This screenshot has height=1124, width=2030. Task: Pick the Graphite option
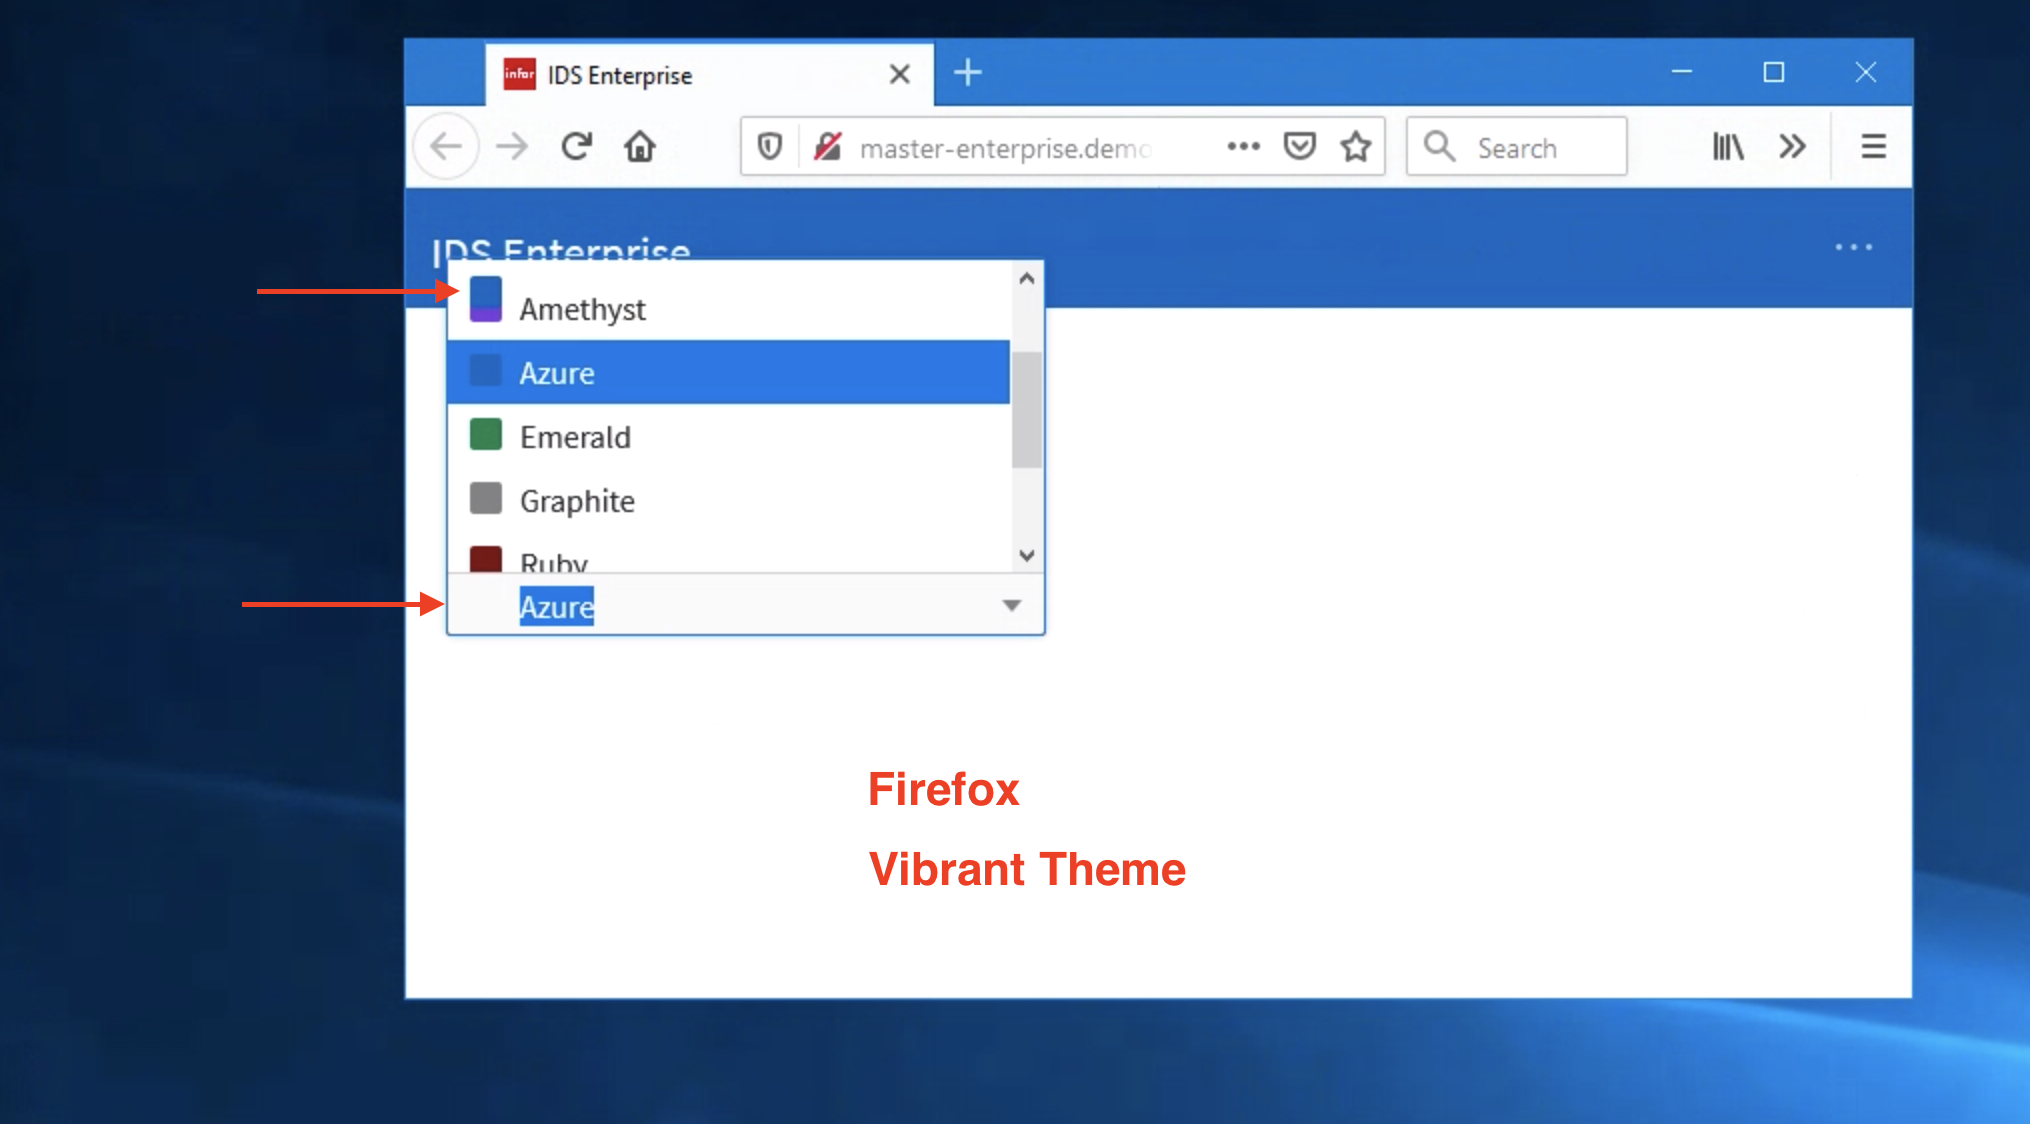pos(577,500)
